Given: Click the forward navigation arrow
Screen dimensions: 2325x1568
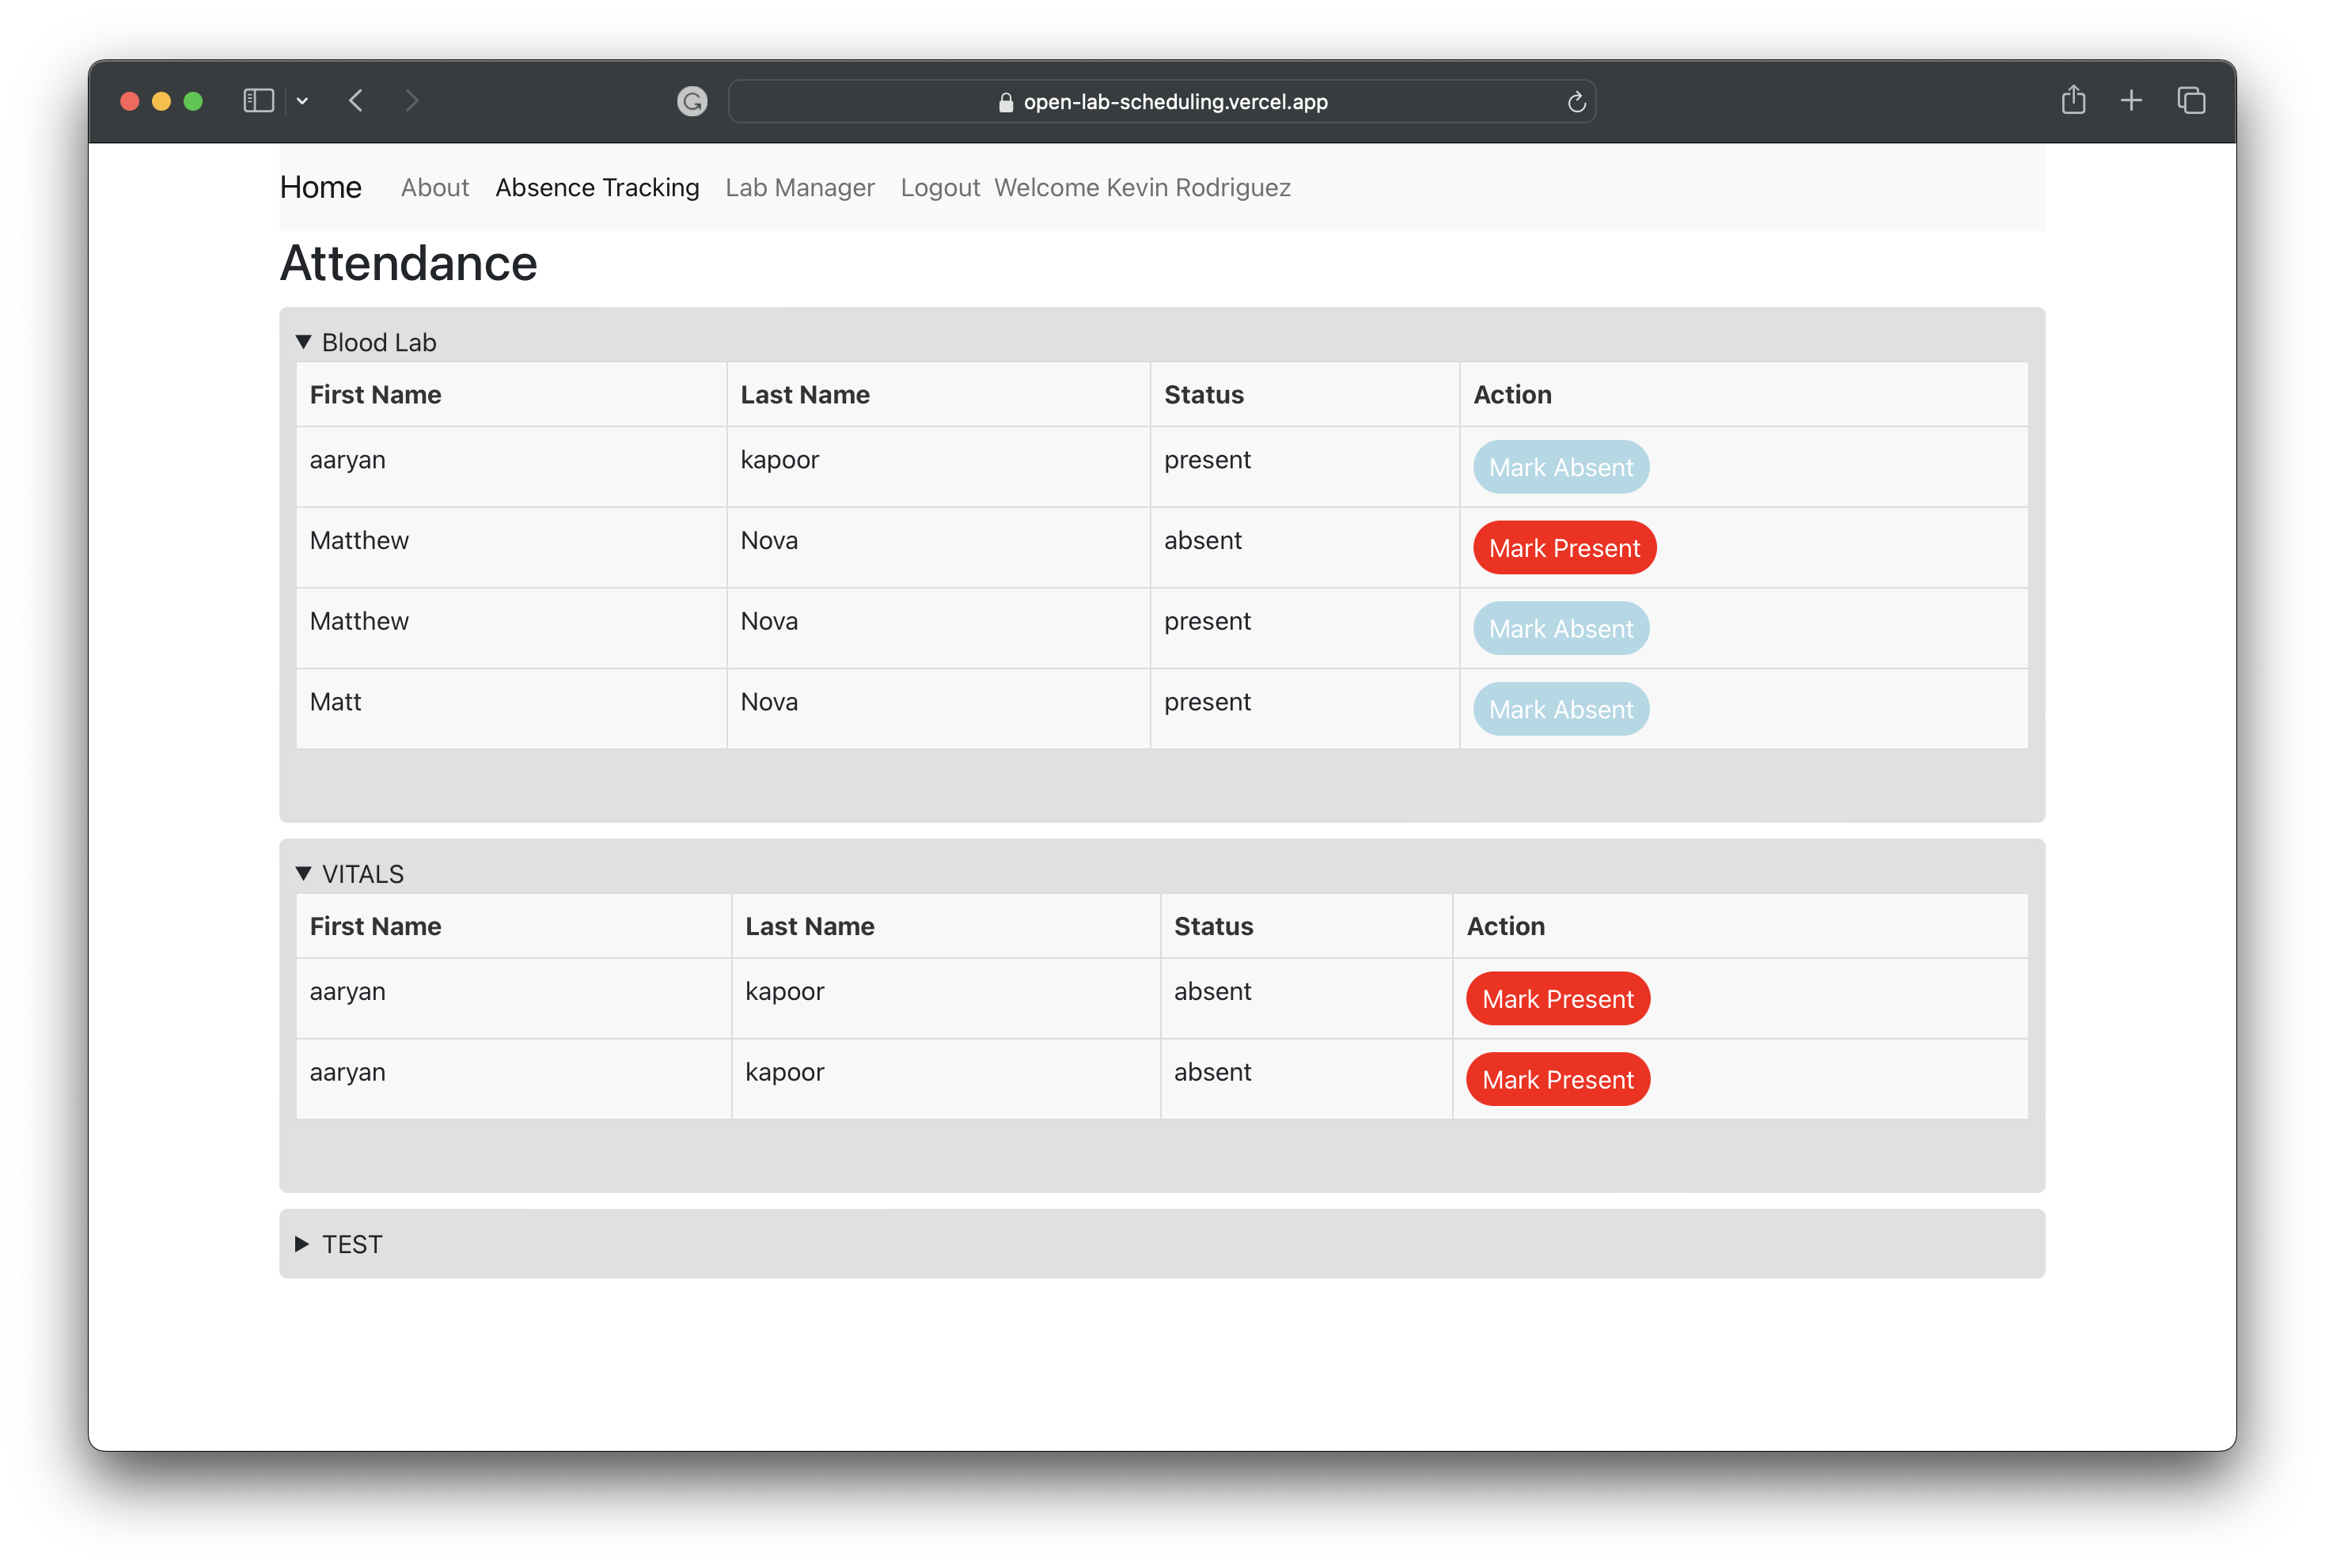Looking at the screenshot, I should (411, 101).
